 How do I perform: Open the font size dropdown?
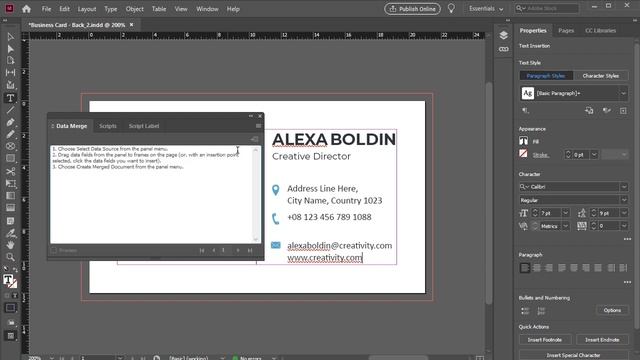pos(565,213)
